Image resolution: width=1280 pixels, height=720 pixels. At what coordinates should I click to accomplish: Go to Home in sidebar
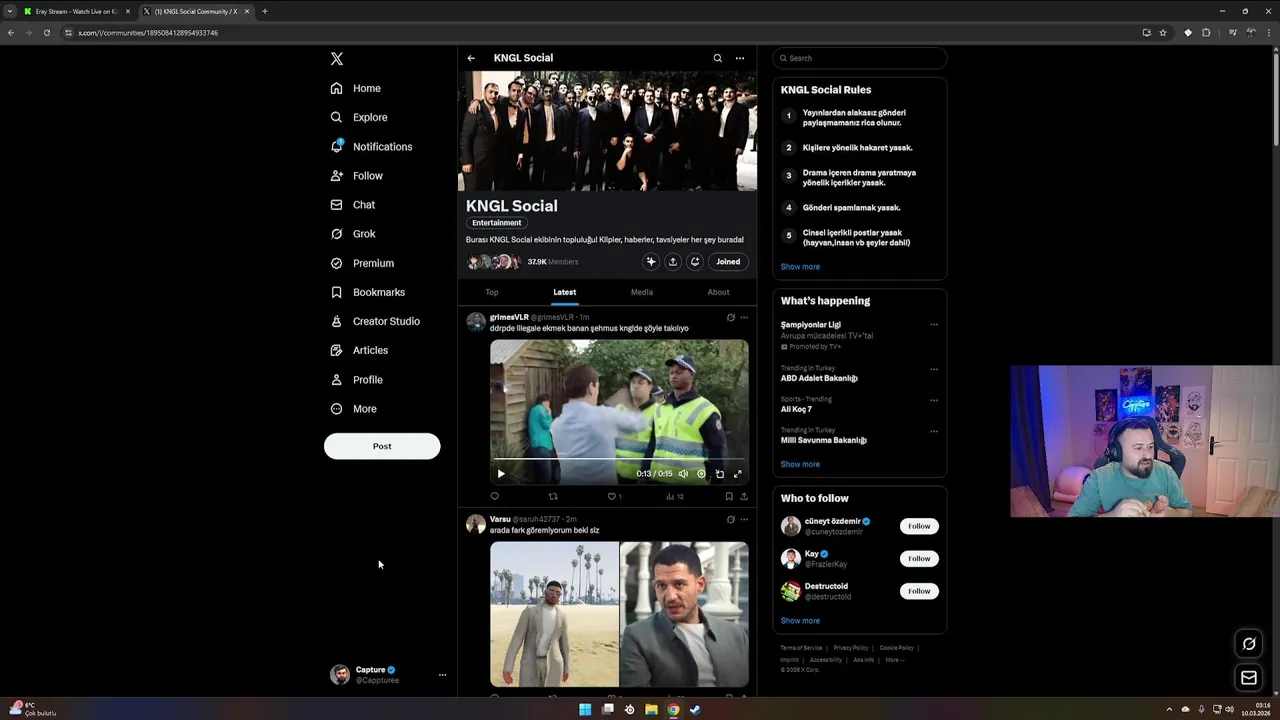pos(356,88)
